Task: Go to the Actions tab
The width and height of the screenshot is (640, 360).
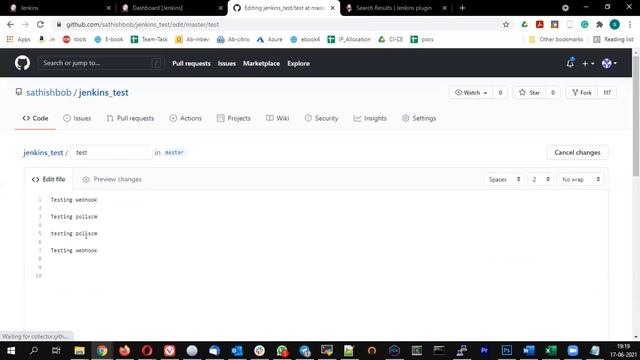Action: (x=185, y=118)
